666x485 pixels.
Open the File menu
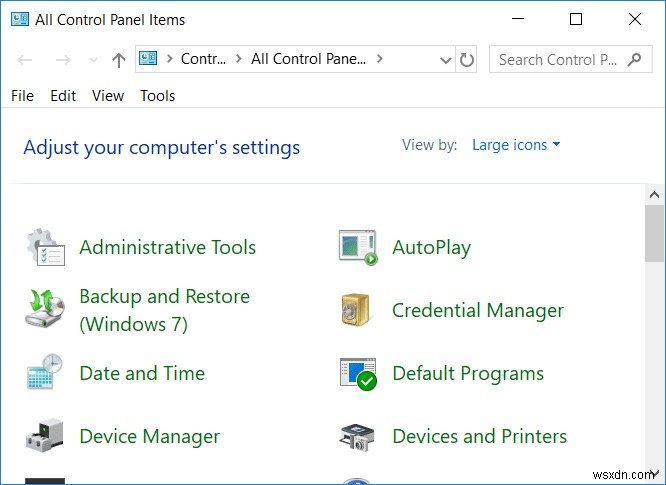(22, 96)
